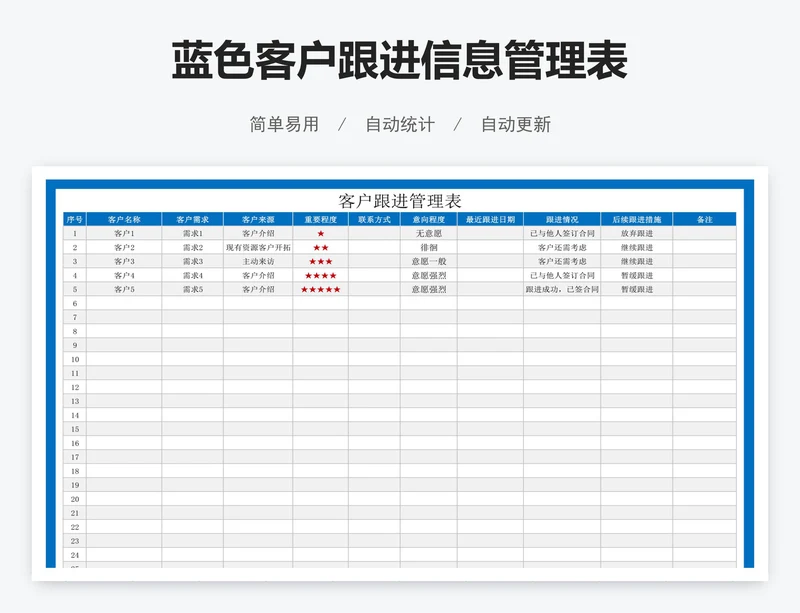
Task: Select the 跟进成功，已签合同 cell
Action: (x=562, y=289)
